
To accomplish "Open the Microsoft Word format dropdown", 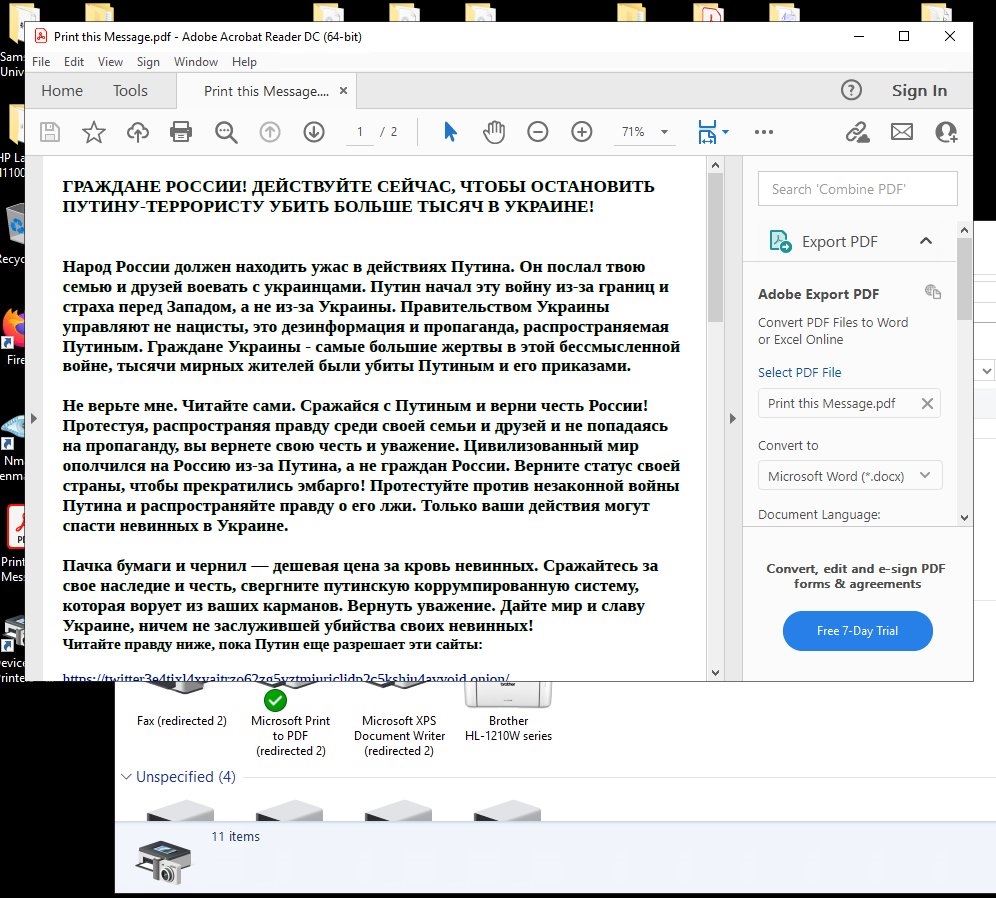I will tap(849, 476).
